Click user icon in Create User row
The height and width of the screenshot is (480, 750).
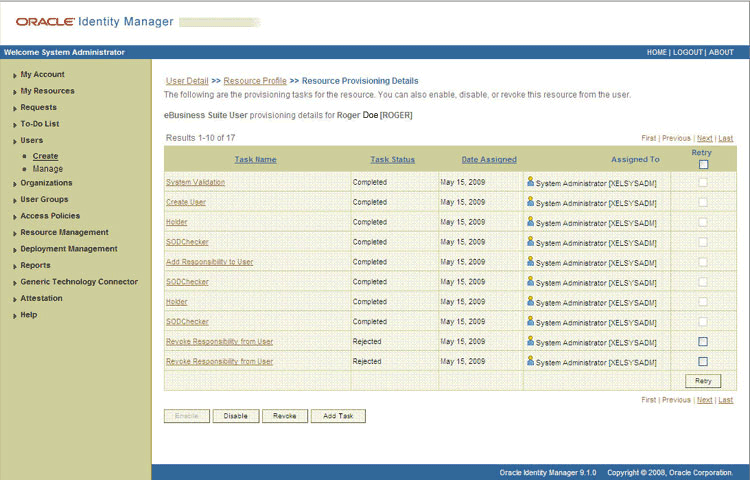530,202
